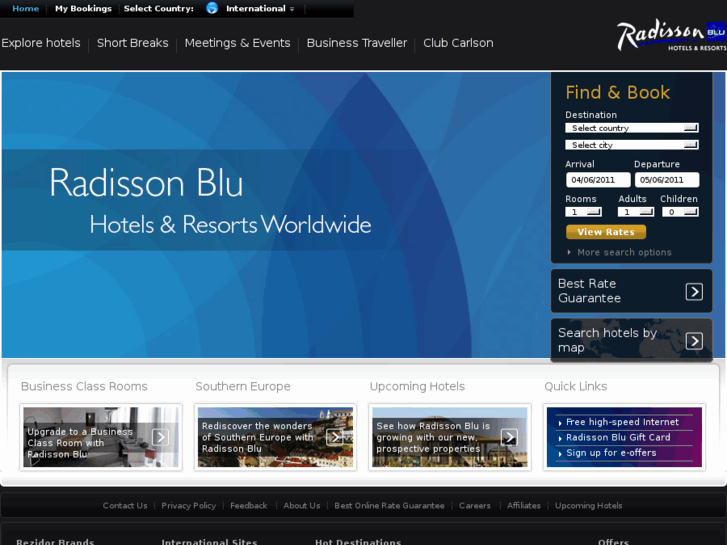Open My Bookings

coord(83,8)
